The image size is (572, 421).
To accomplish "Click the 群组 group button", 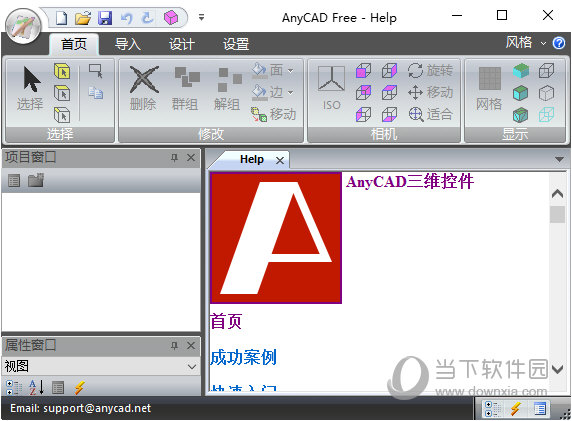I will click(185, 88).
